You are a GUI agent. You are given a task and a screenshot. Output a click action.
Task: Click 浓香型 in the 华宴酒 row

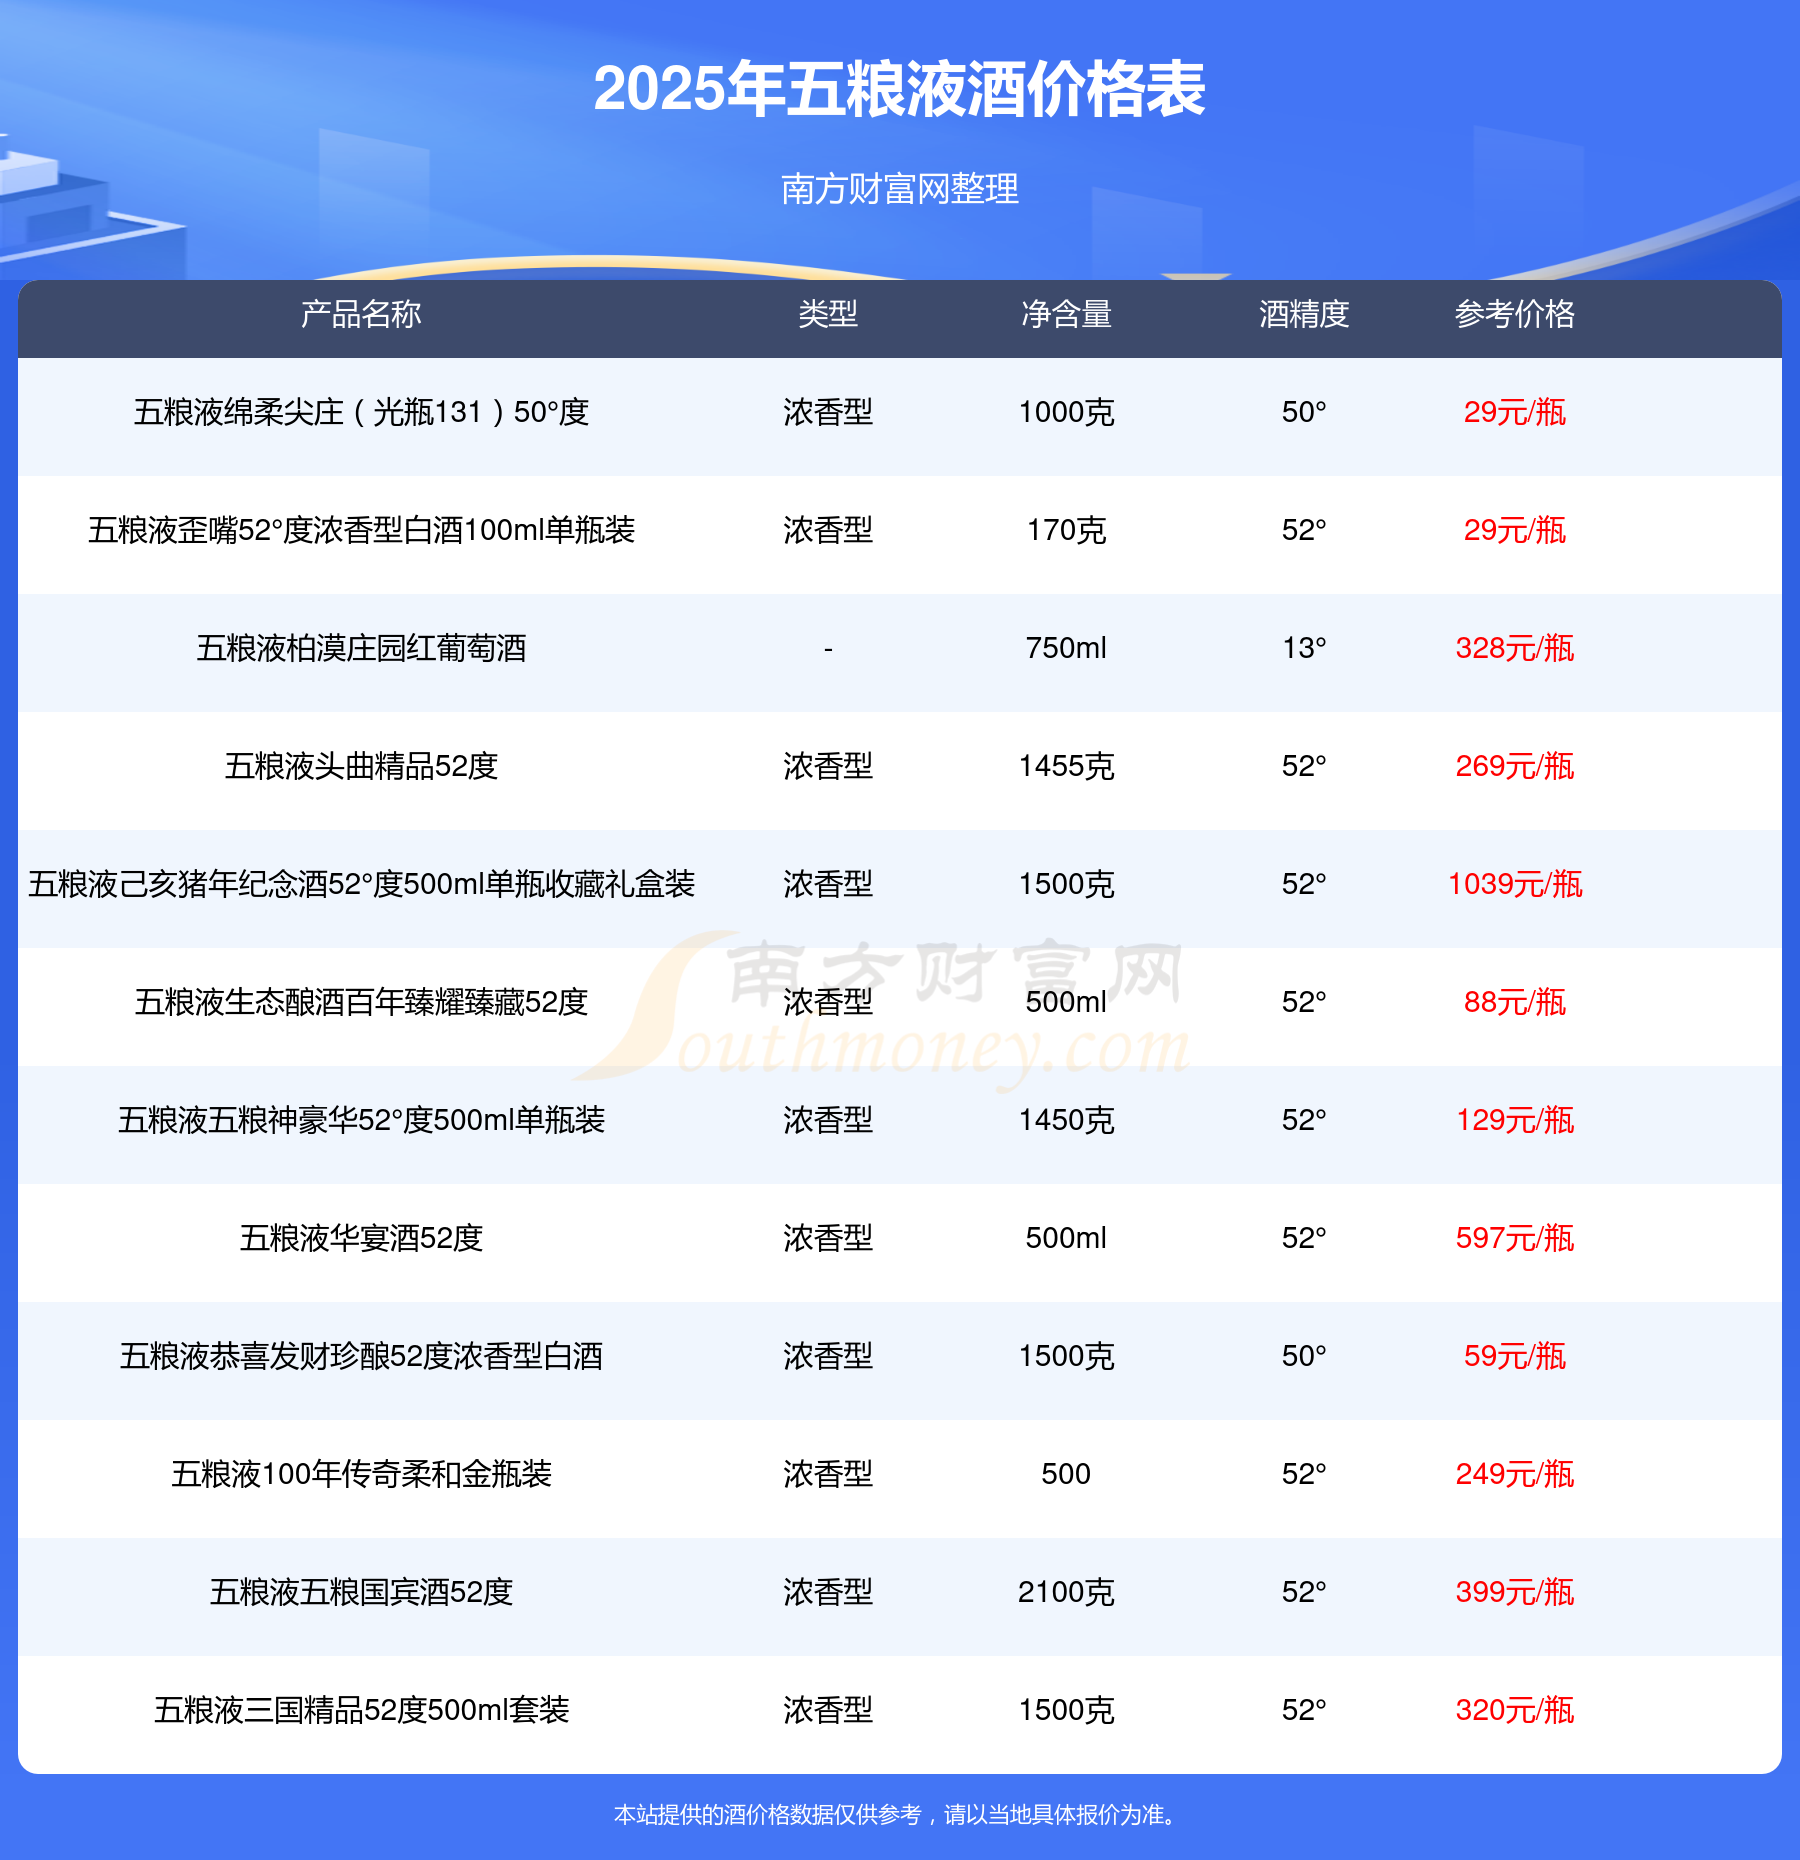828,1238
